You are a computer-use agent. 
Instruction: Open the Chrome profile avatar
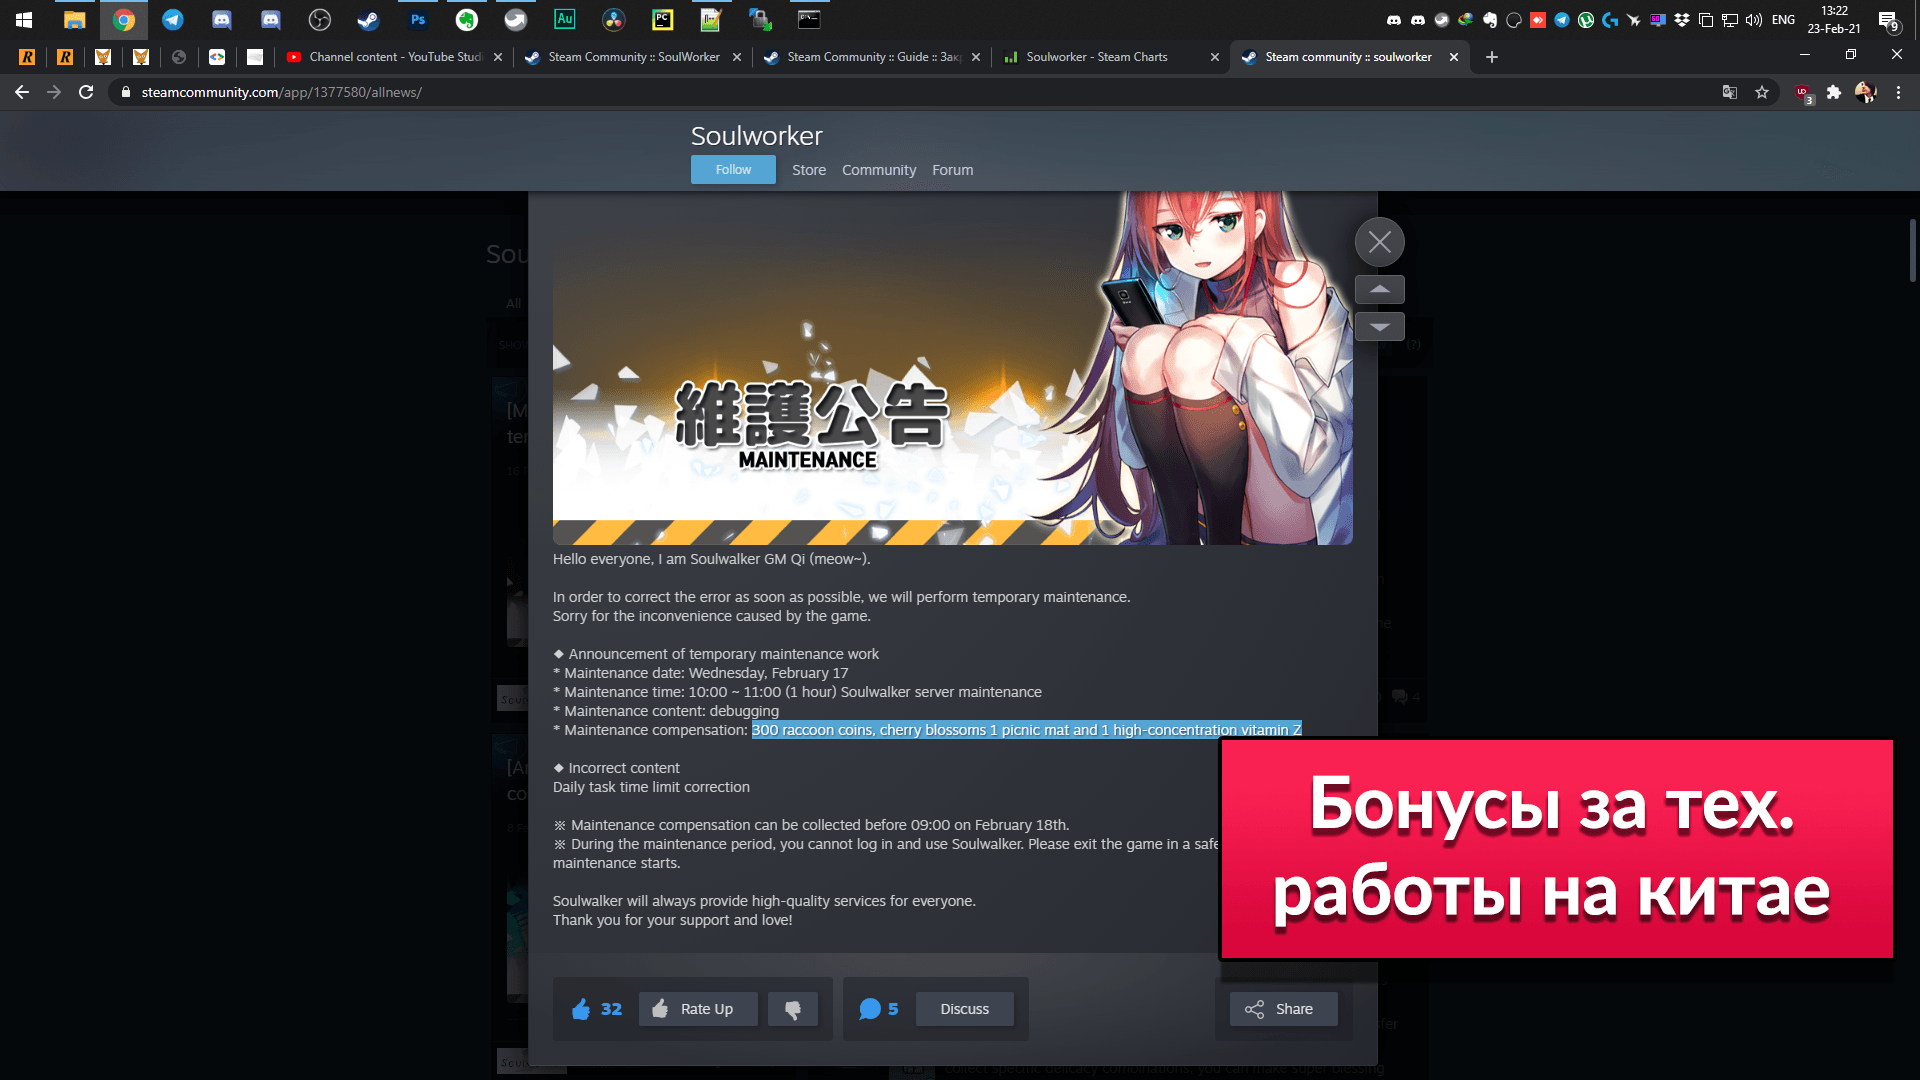click(1865, 92)
